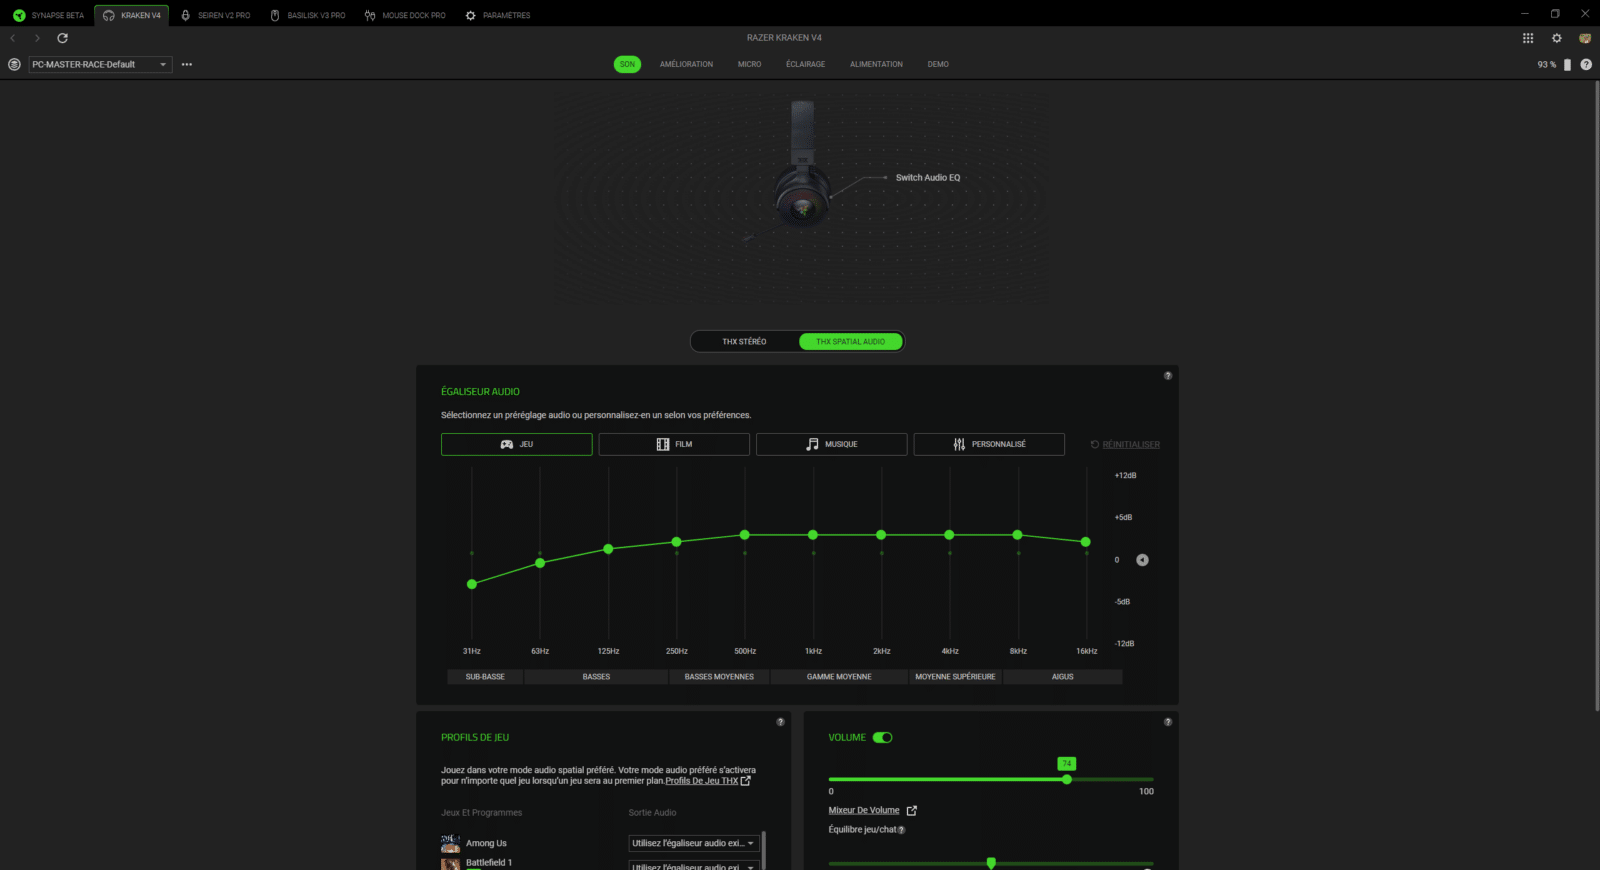
Task: Choose the Personnalisé equalizer preset
Action: pyautogui.click(x=989, y=444)
